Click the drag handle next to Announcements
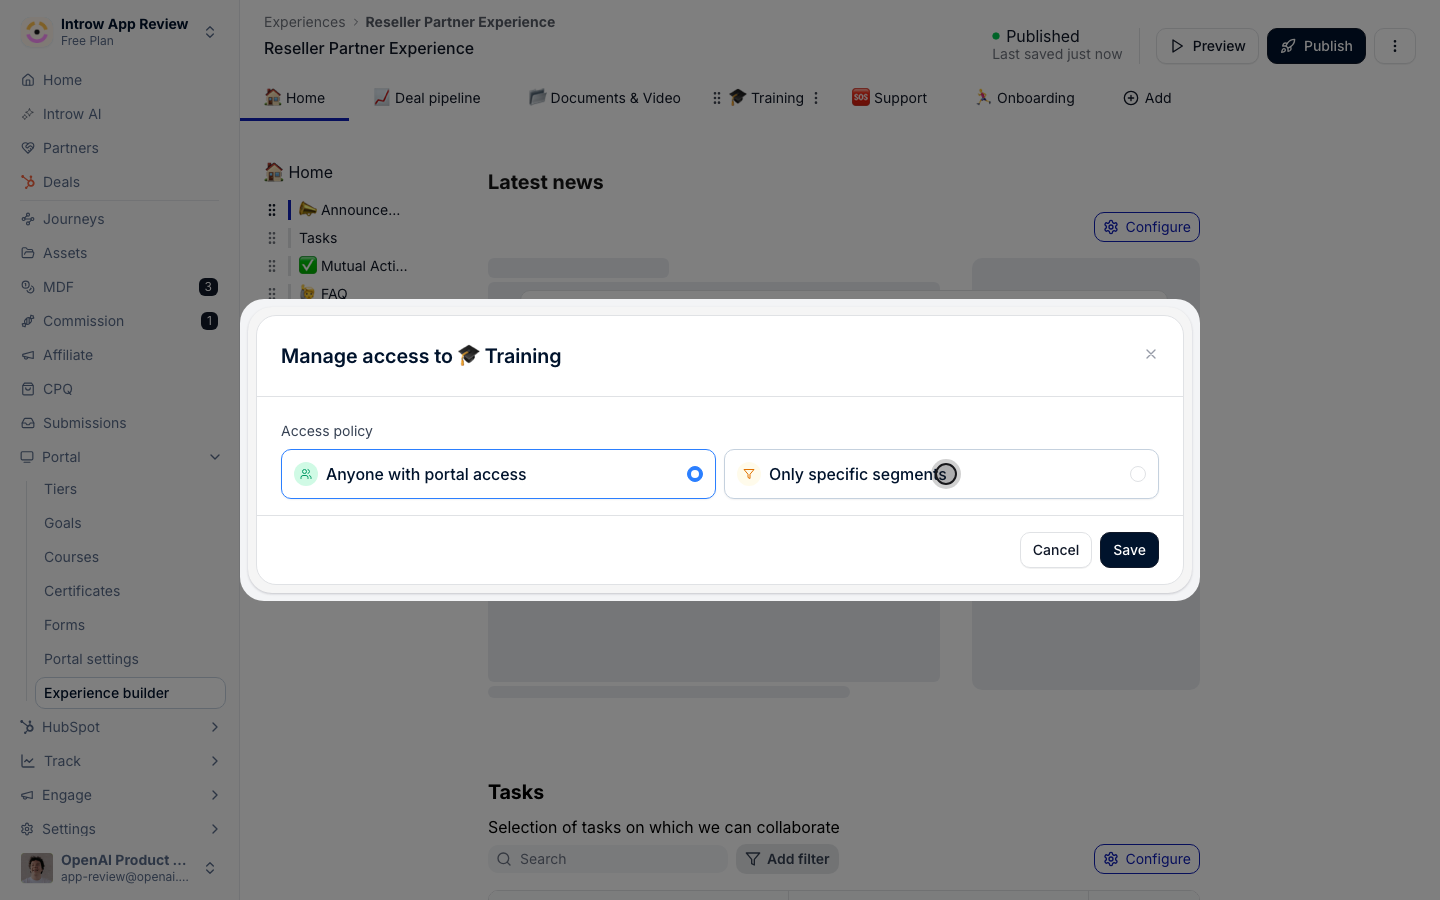Viewport: 1440px width, 900px height. click(272, 210)
